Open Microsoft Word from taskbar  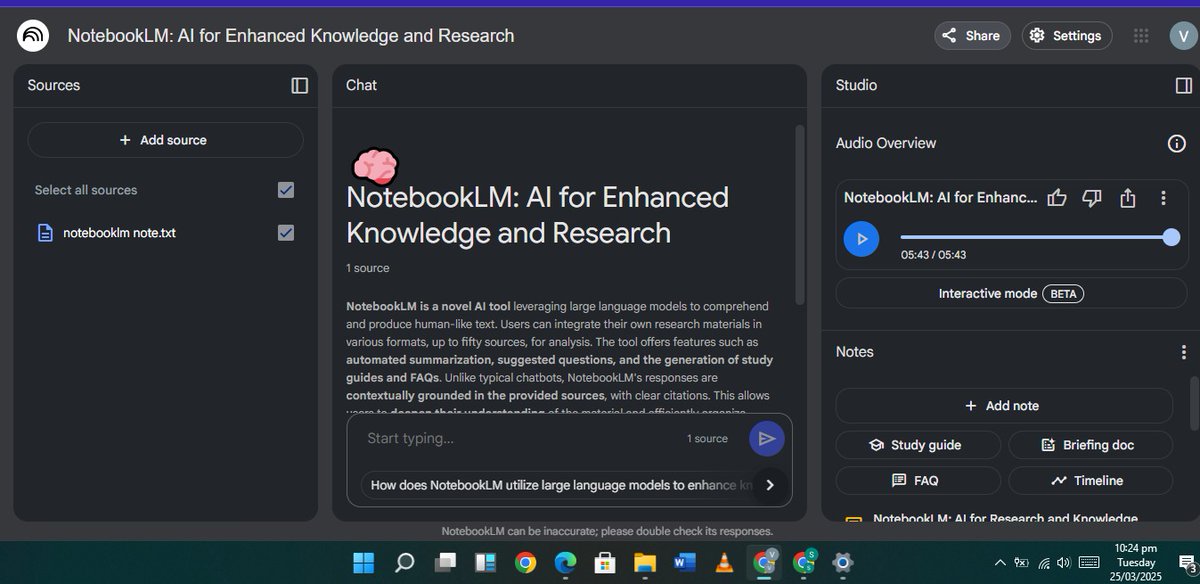[x=684, y=563]
